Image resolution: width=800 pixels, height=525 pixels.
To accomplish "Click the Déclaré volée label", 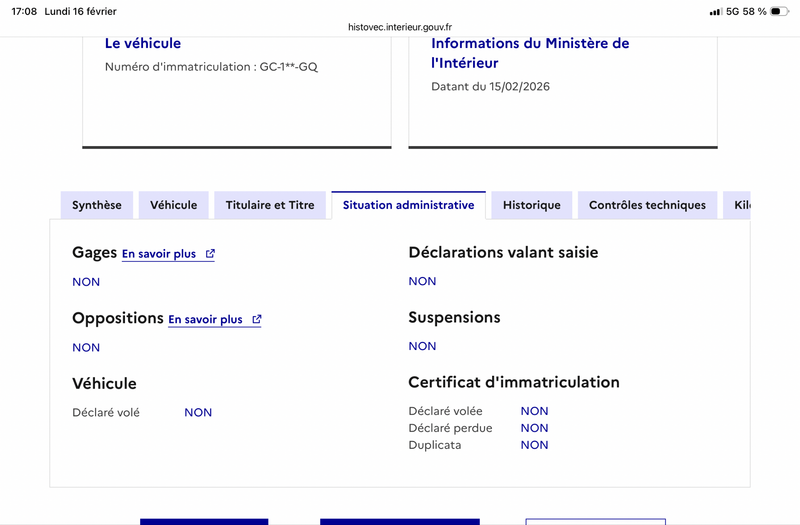I will click(445, 411).
